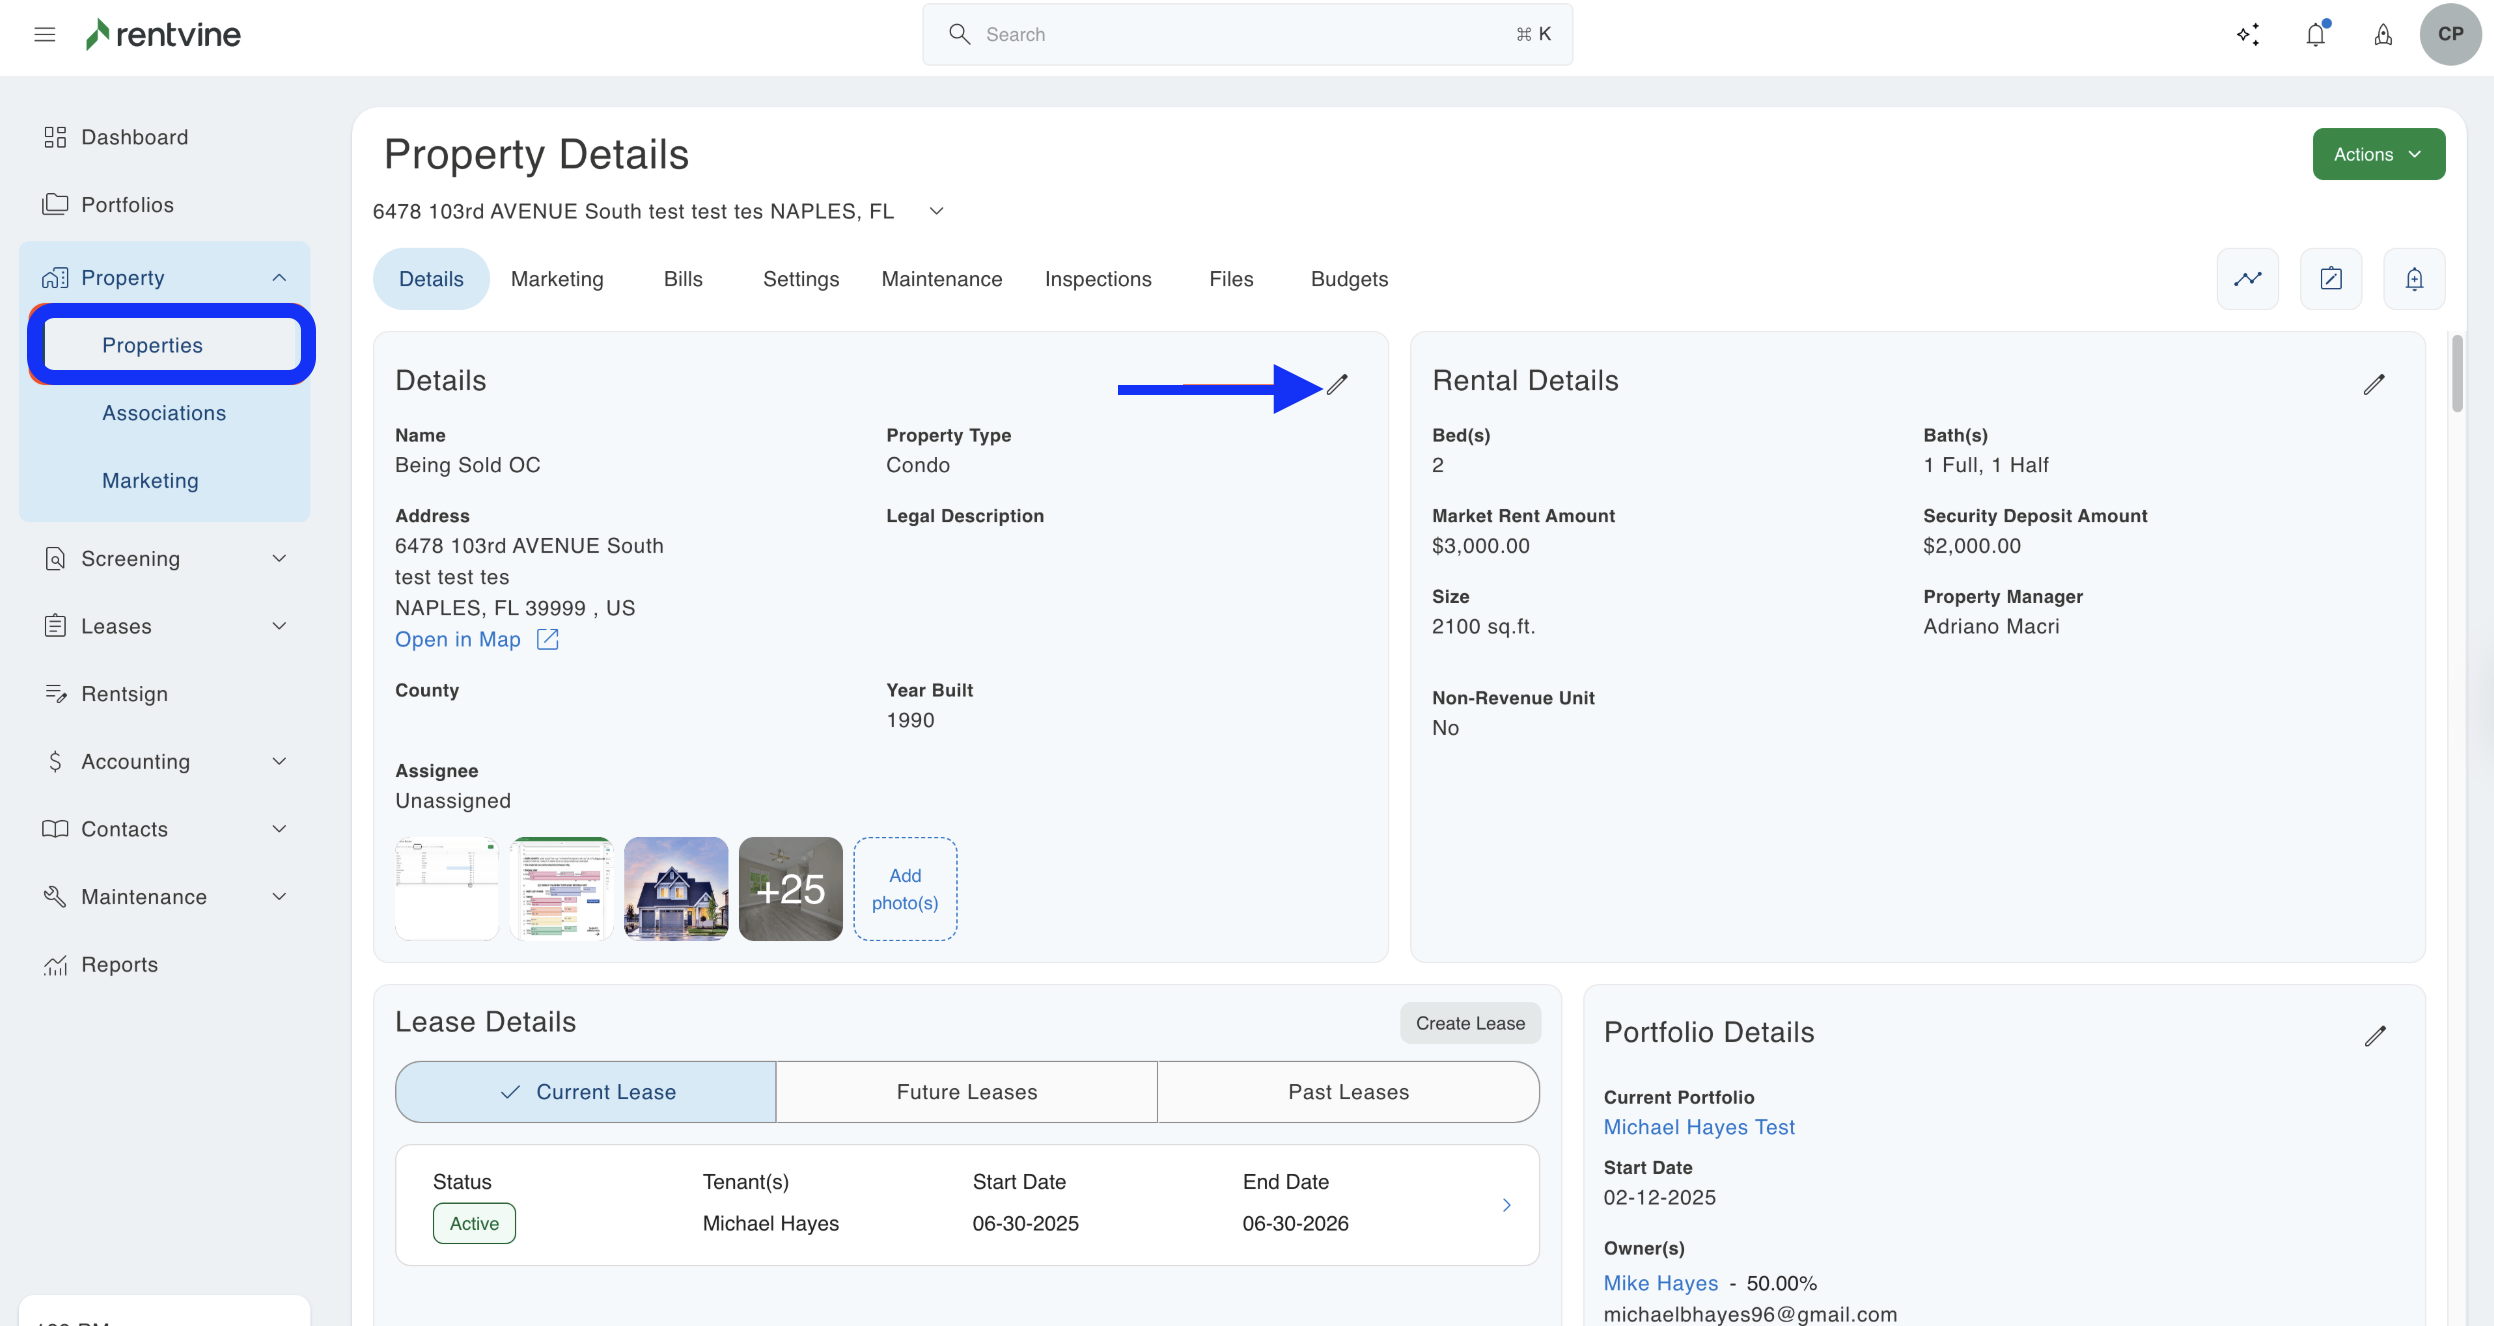Open the Actions dropdown
Viewport: 2494px width, 1326px height.
2378,154
